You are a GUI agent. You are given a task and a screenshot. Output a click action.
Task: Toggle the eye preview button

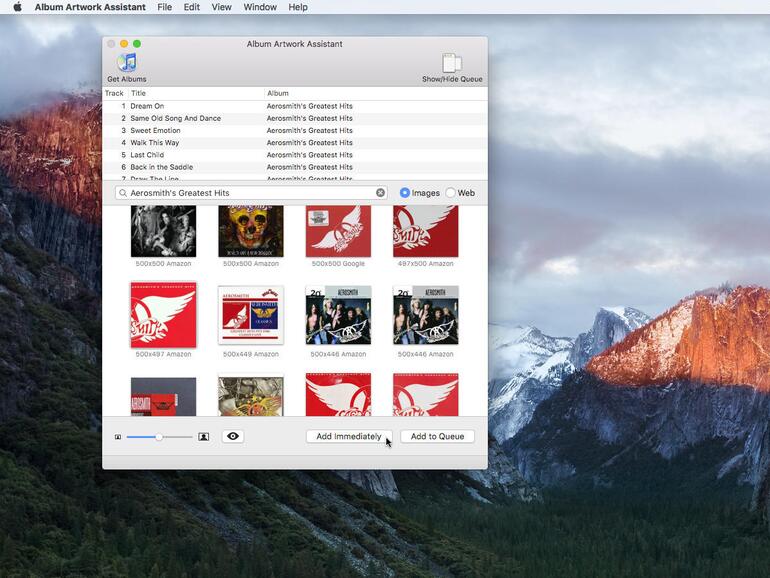(232, 437)
